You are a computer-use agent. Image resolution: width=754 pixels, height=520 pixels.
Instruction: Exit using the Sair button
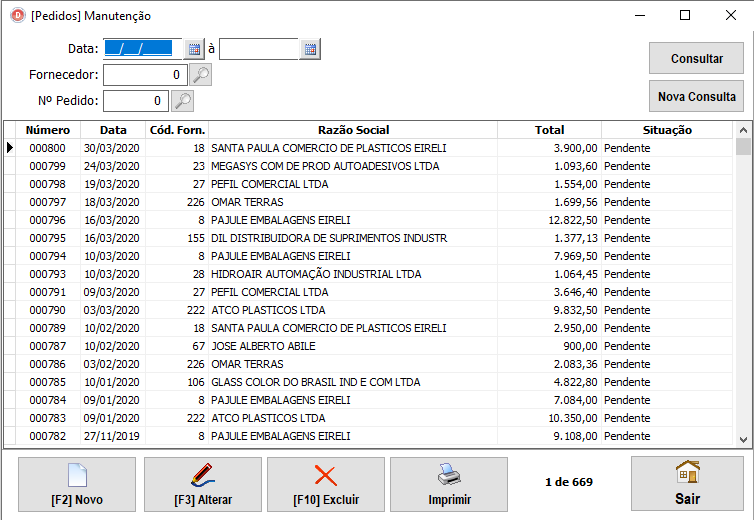[687, 485]
